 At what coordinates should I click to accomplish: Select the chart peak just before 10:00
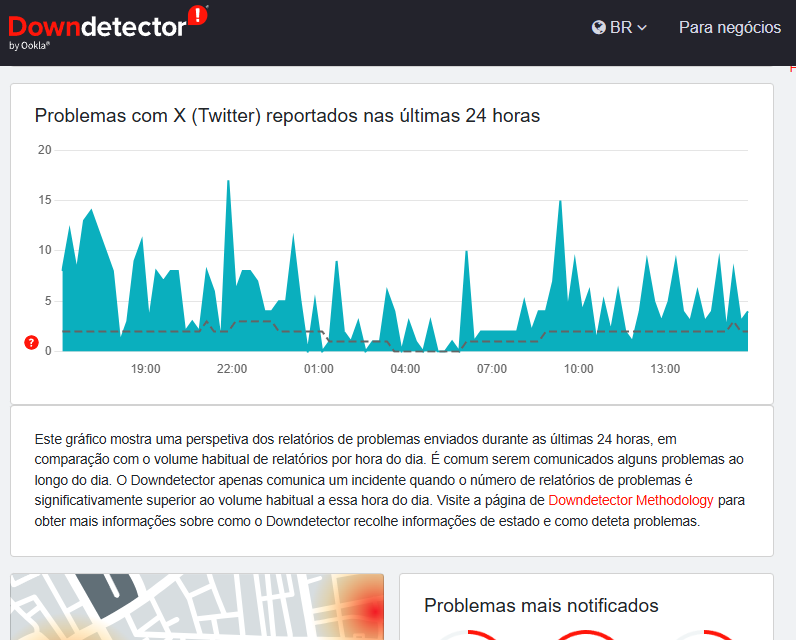coord(560,204)
